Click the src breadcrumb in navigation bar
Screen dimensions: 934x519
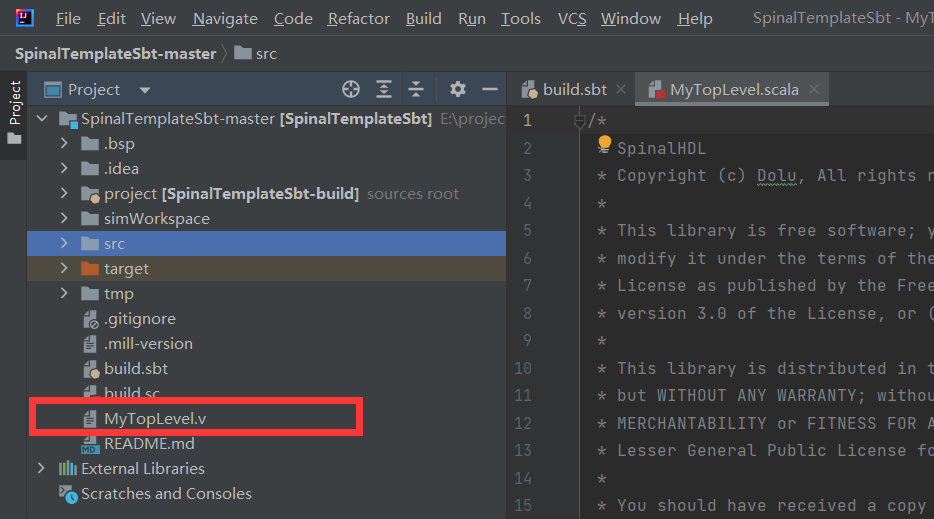pos(256,54)
